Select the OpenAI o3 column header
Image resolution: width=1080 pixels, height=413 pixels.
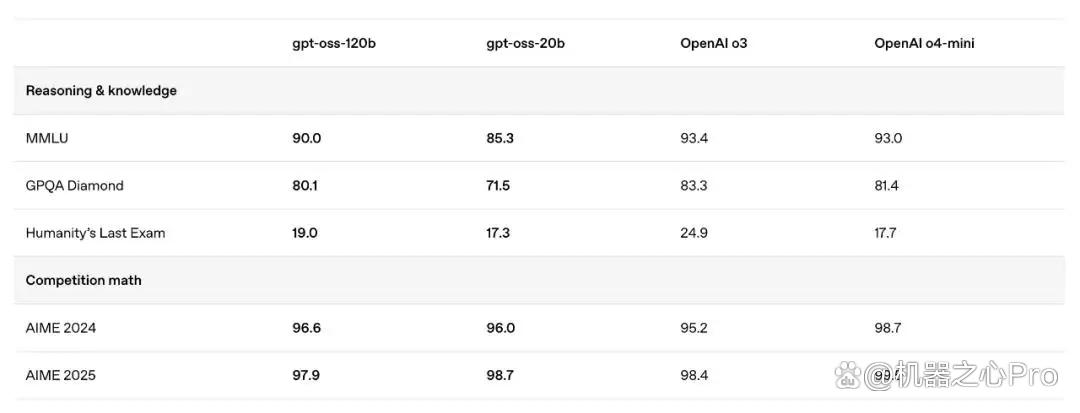coord(714,43)
